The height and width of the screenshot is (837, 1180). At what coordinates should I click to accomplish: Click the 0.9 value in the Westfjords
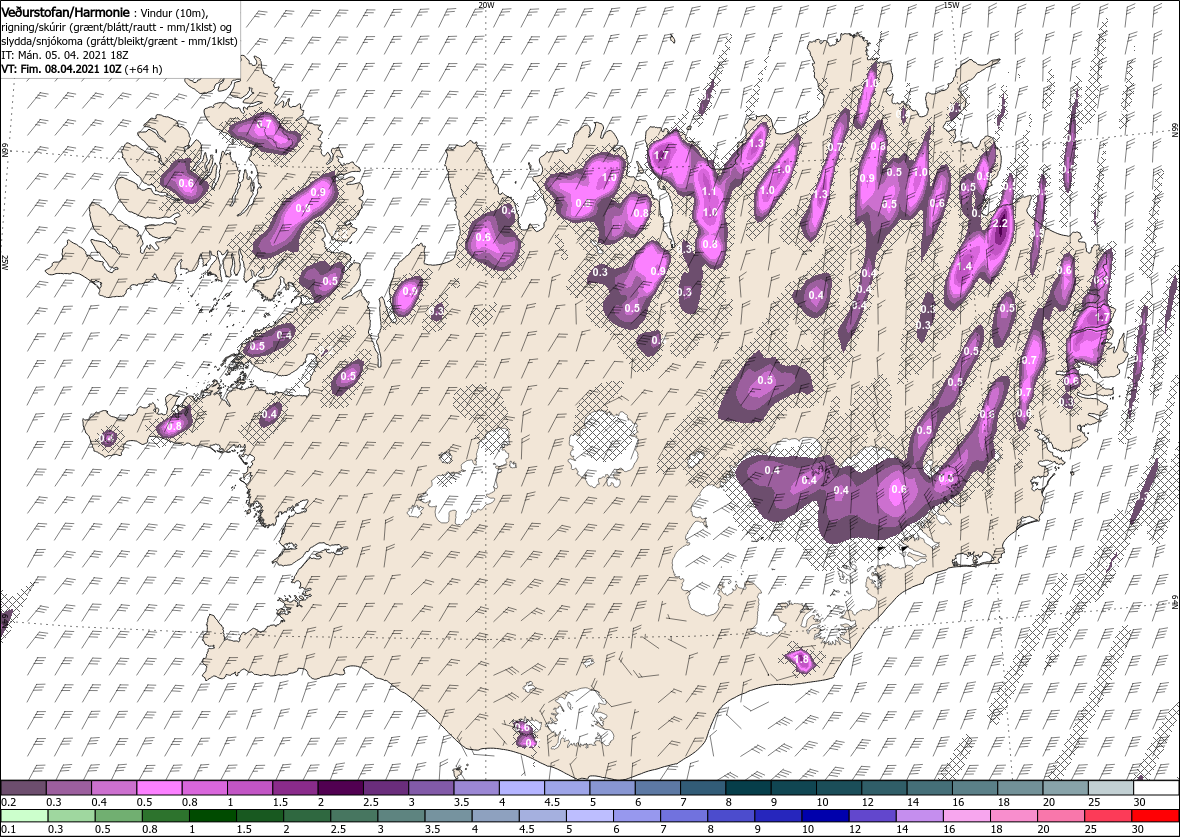(x=318, y=192)
